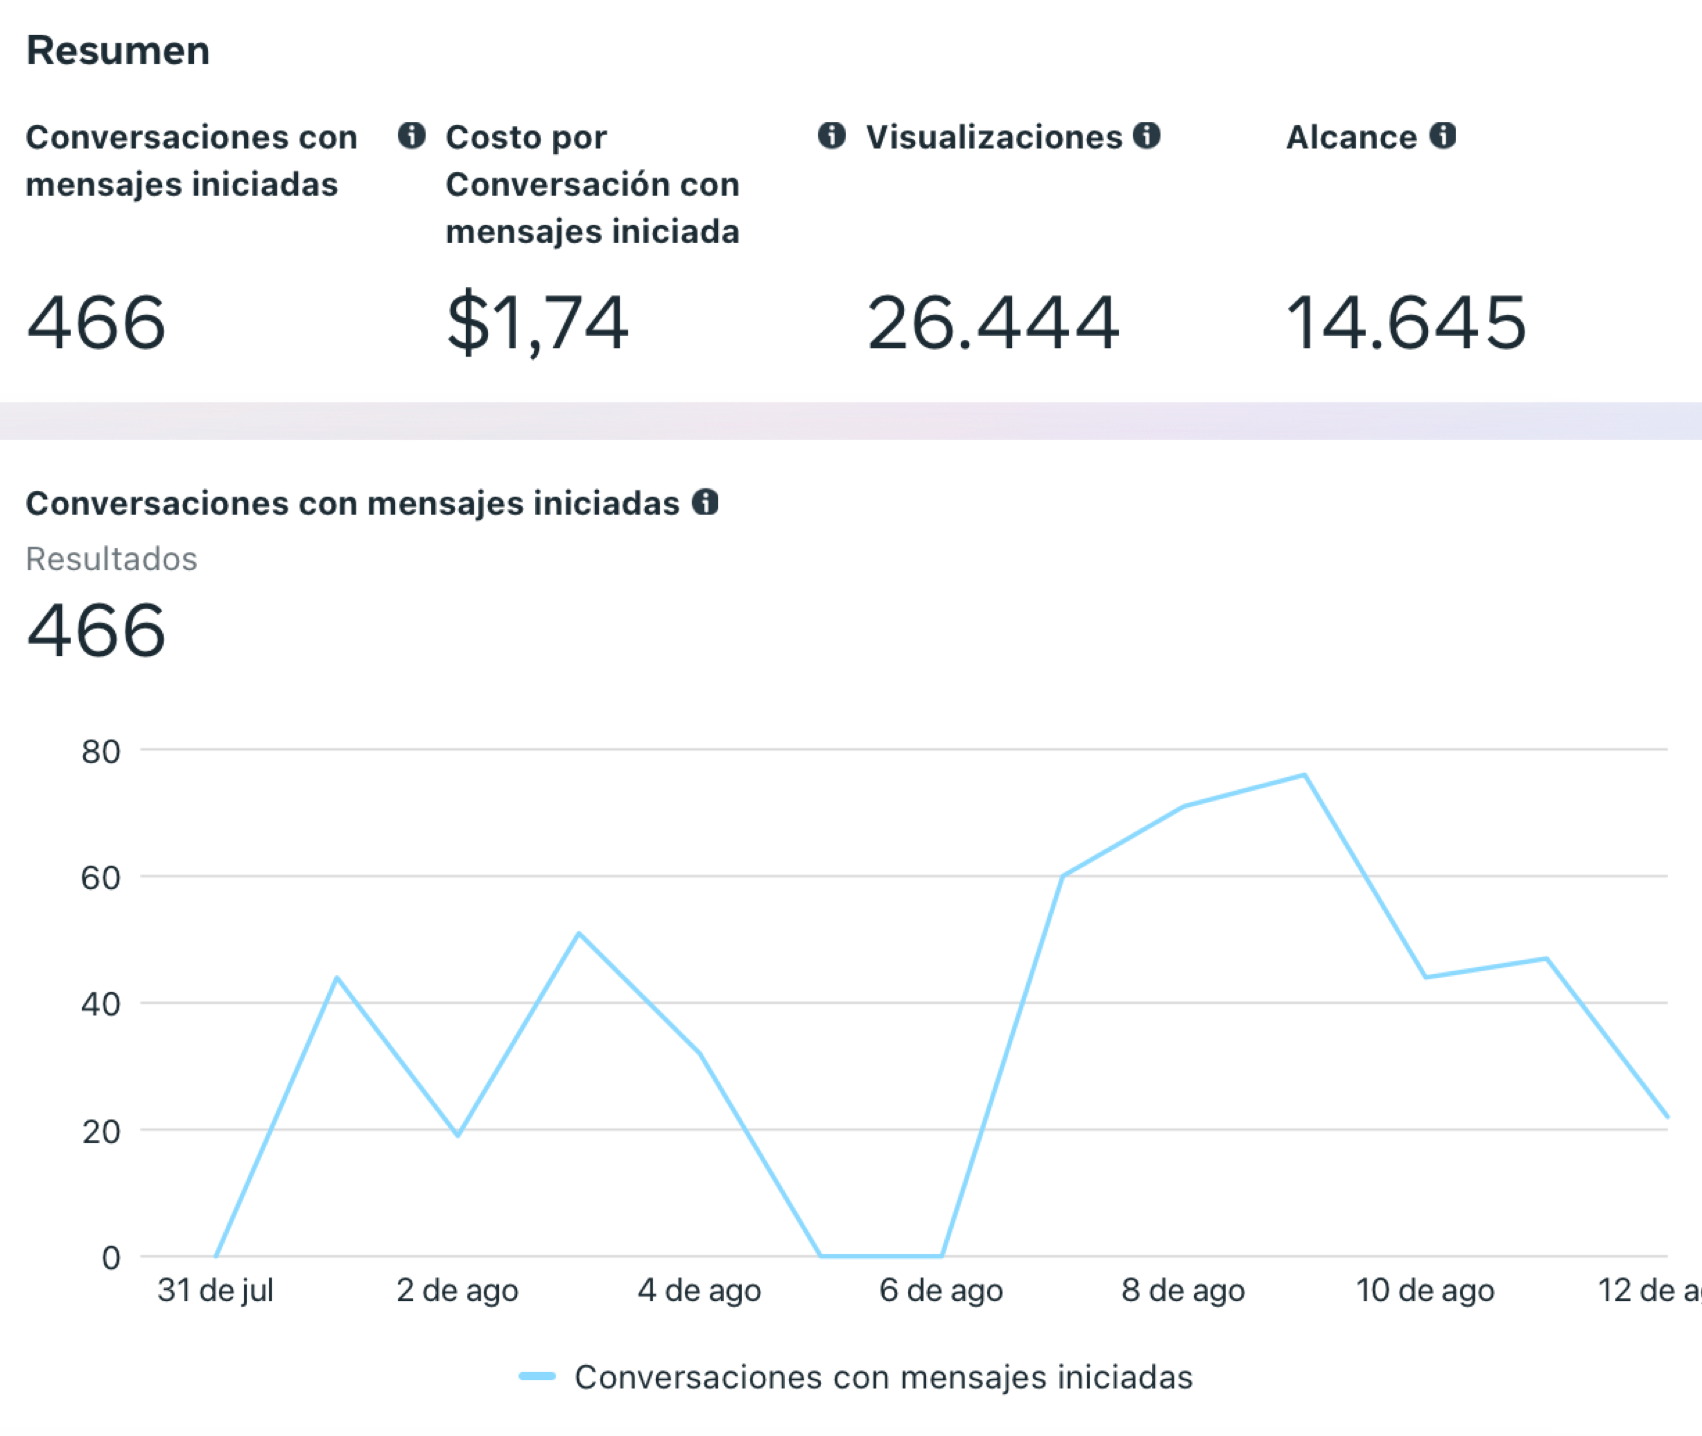The height and width of the screenshot is (1436, 1702).
Task: Open info icon next to Visualizaciones
Action: click(x=1146, y=135)
